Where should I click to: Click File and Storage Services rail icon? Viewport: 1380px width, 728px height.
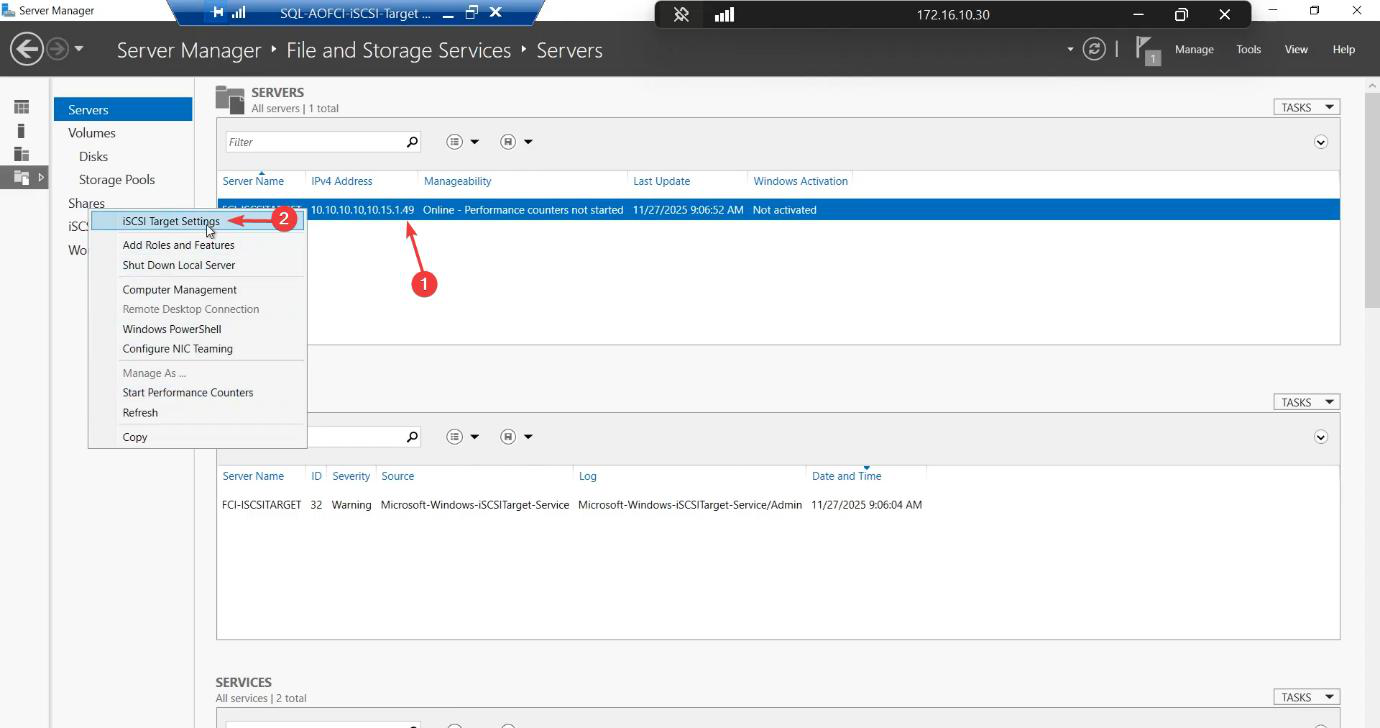click(x=21, y=177)
